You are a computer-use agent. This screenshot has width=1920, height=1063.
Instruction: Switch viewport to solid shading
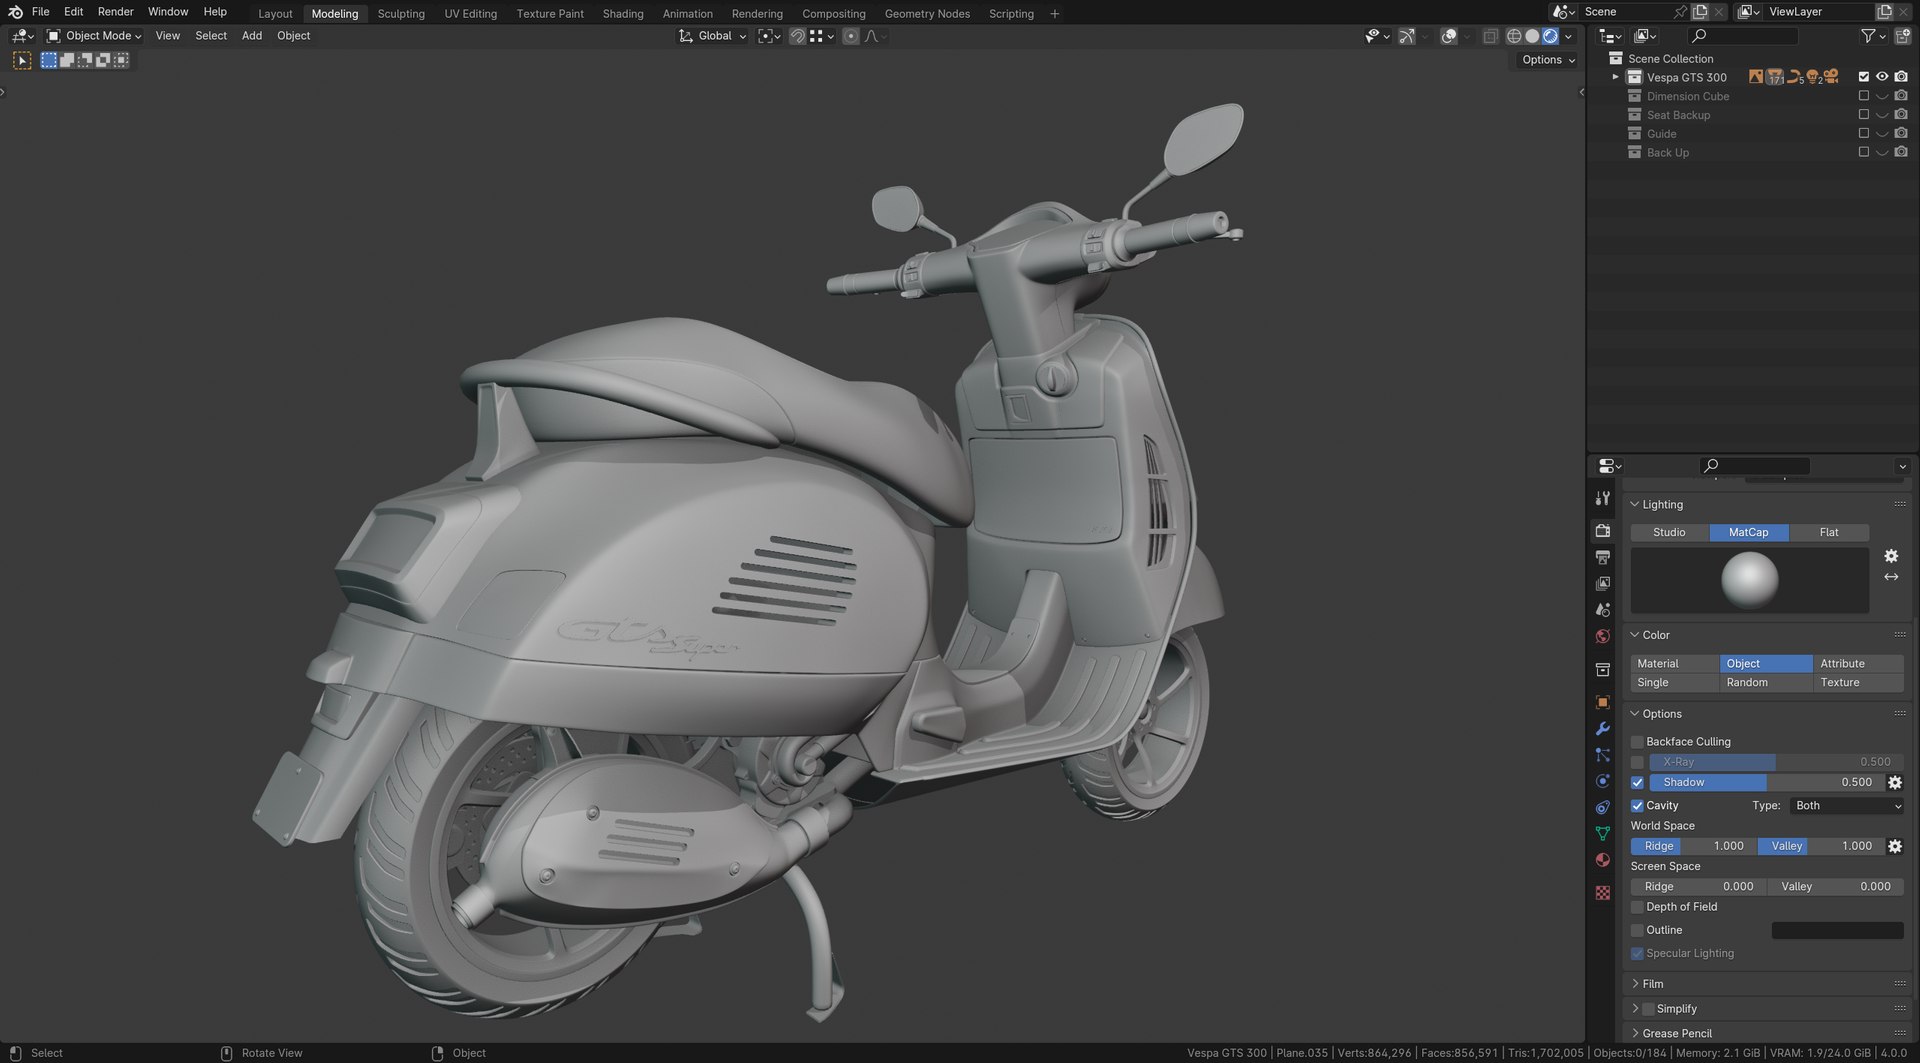point(1532,36)
